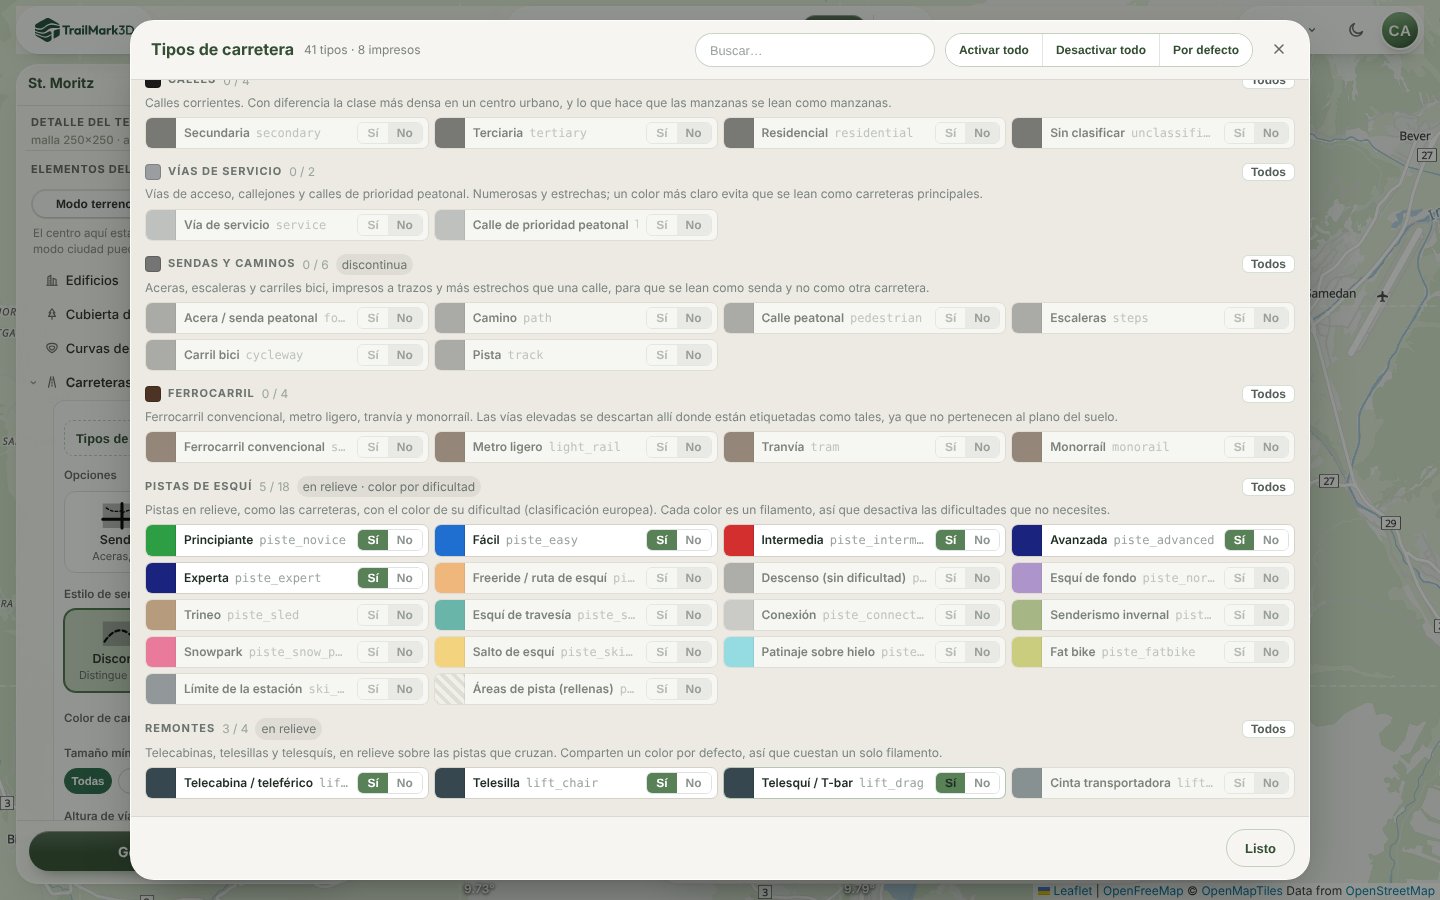
Task: Click the TrailMark3D logo icon
Action: 46,30
